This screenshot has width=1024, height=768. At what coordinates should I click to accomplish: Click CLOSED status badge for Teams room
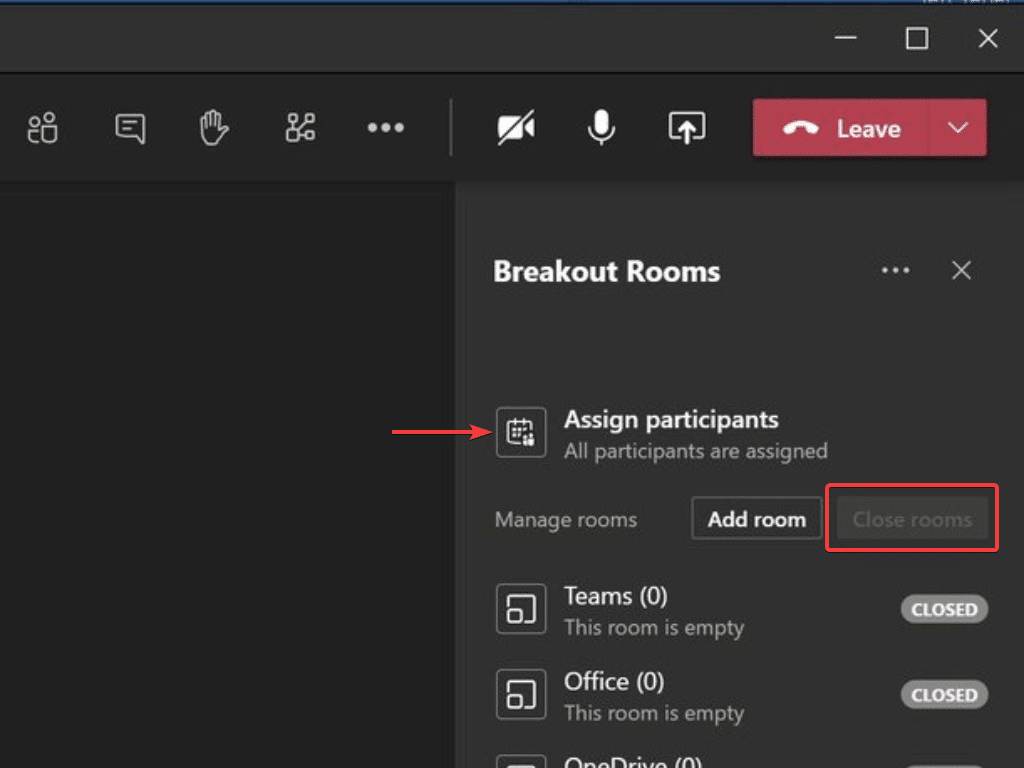pyautogui.click(x=944, y=609)
